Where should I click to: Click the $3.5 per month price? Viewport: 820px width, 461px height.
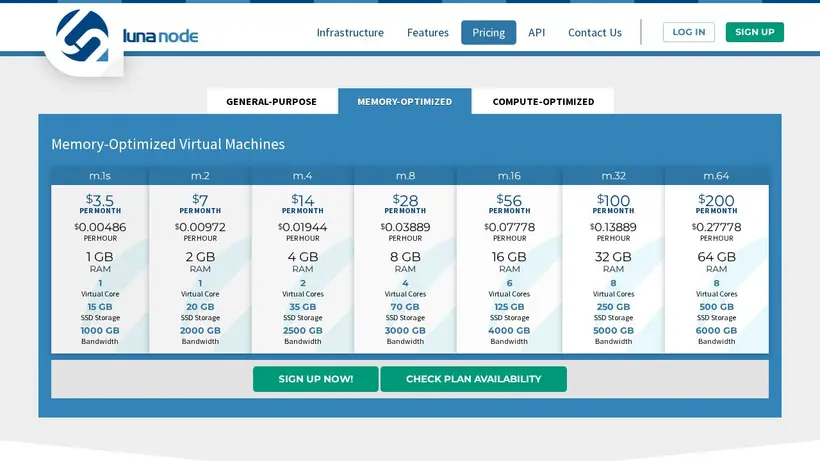click(x=100, y=203)
